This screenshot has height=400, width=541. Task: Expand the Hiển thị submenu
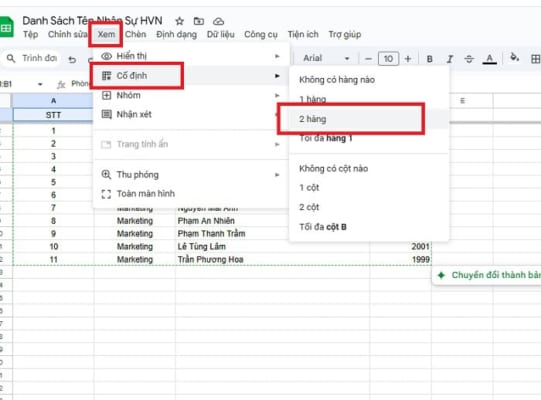click(x=190, y=56)
